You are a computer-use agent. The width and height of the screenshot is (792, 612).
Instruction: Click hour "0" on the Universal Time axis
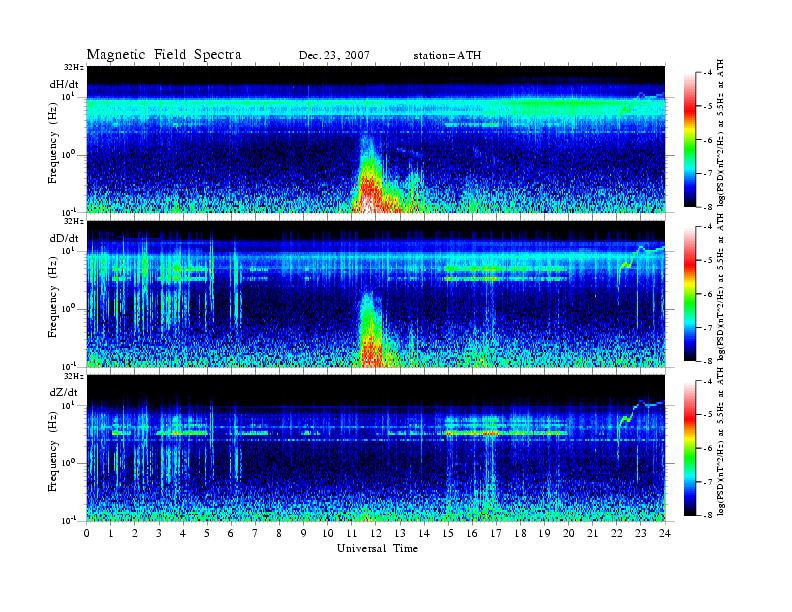pos(87,533)
